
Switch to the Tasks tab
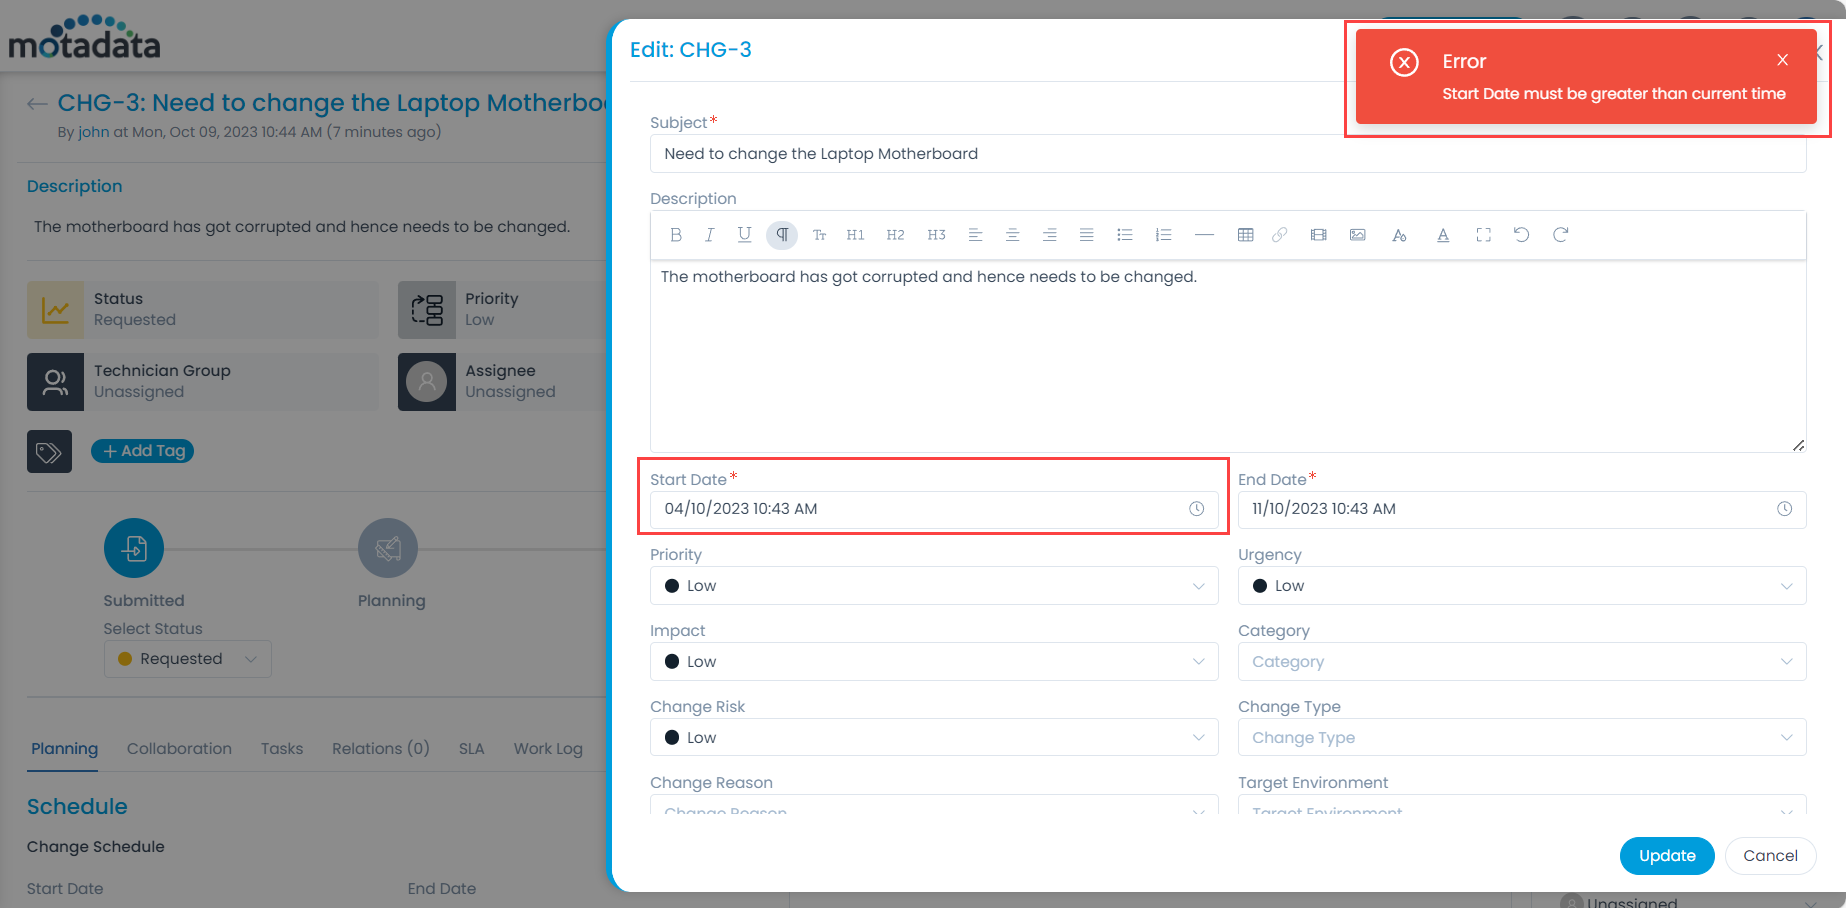pyautogui.click(x=282, y=749)
